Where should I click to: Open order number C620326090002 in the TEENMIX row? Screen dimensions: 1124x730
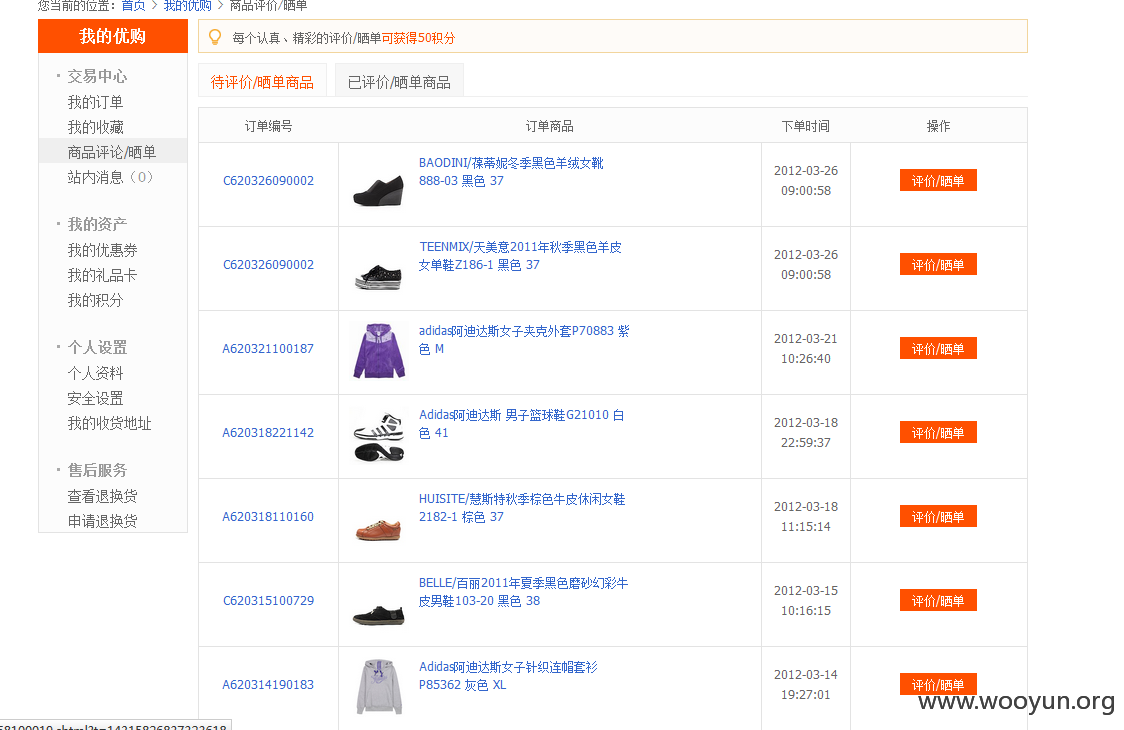pos(268,265)
